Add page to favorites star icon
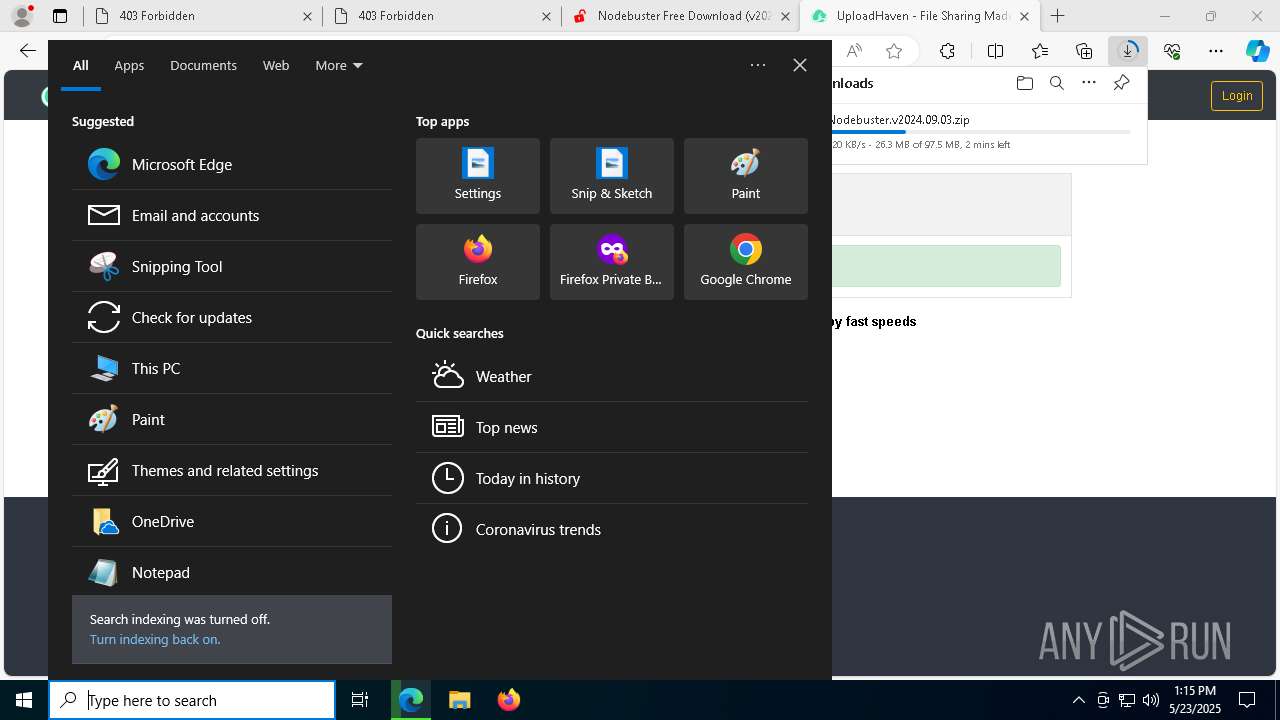The image size is (1280, 720). pos(894,51)
